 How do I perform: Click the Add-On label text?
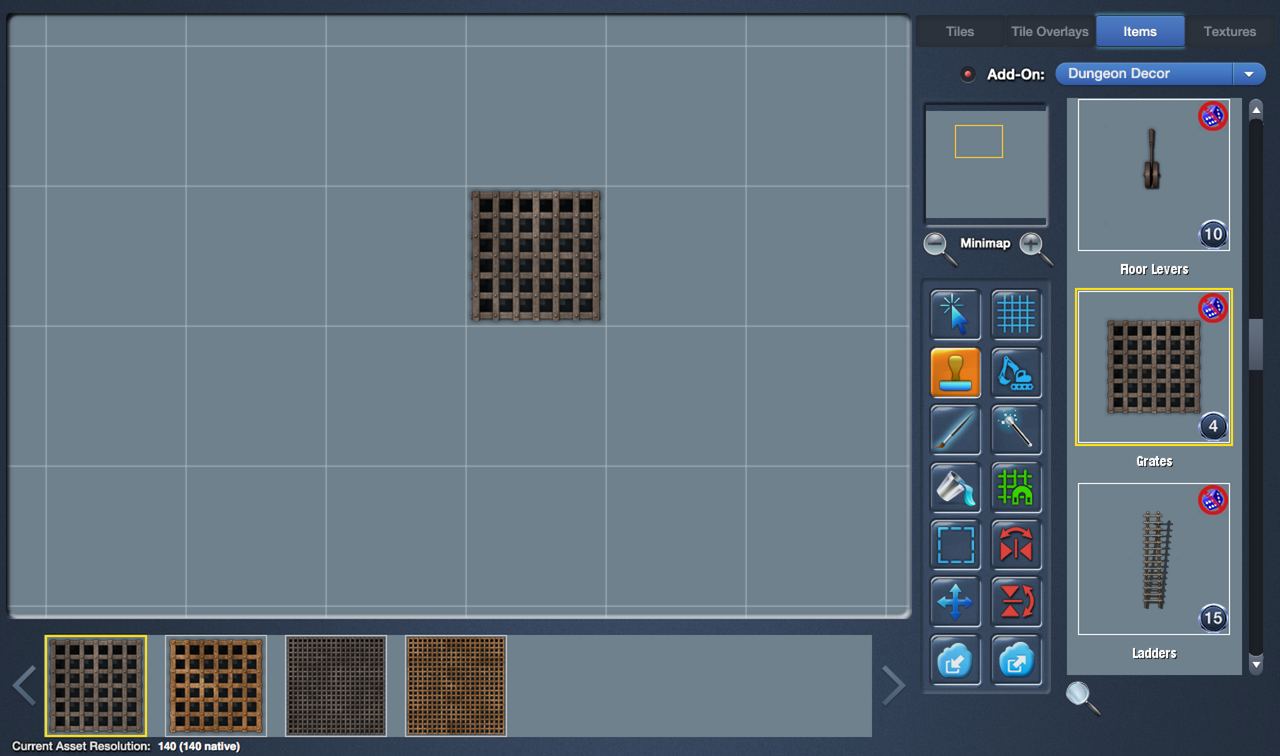[1016, 74]
